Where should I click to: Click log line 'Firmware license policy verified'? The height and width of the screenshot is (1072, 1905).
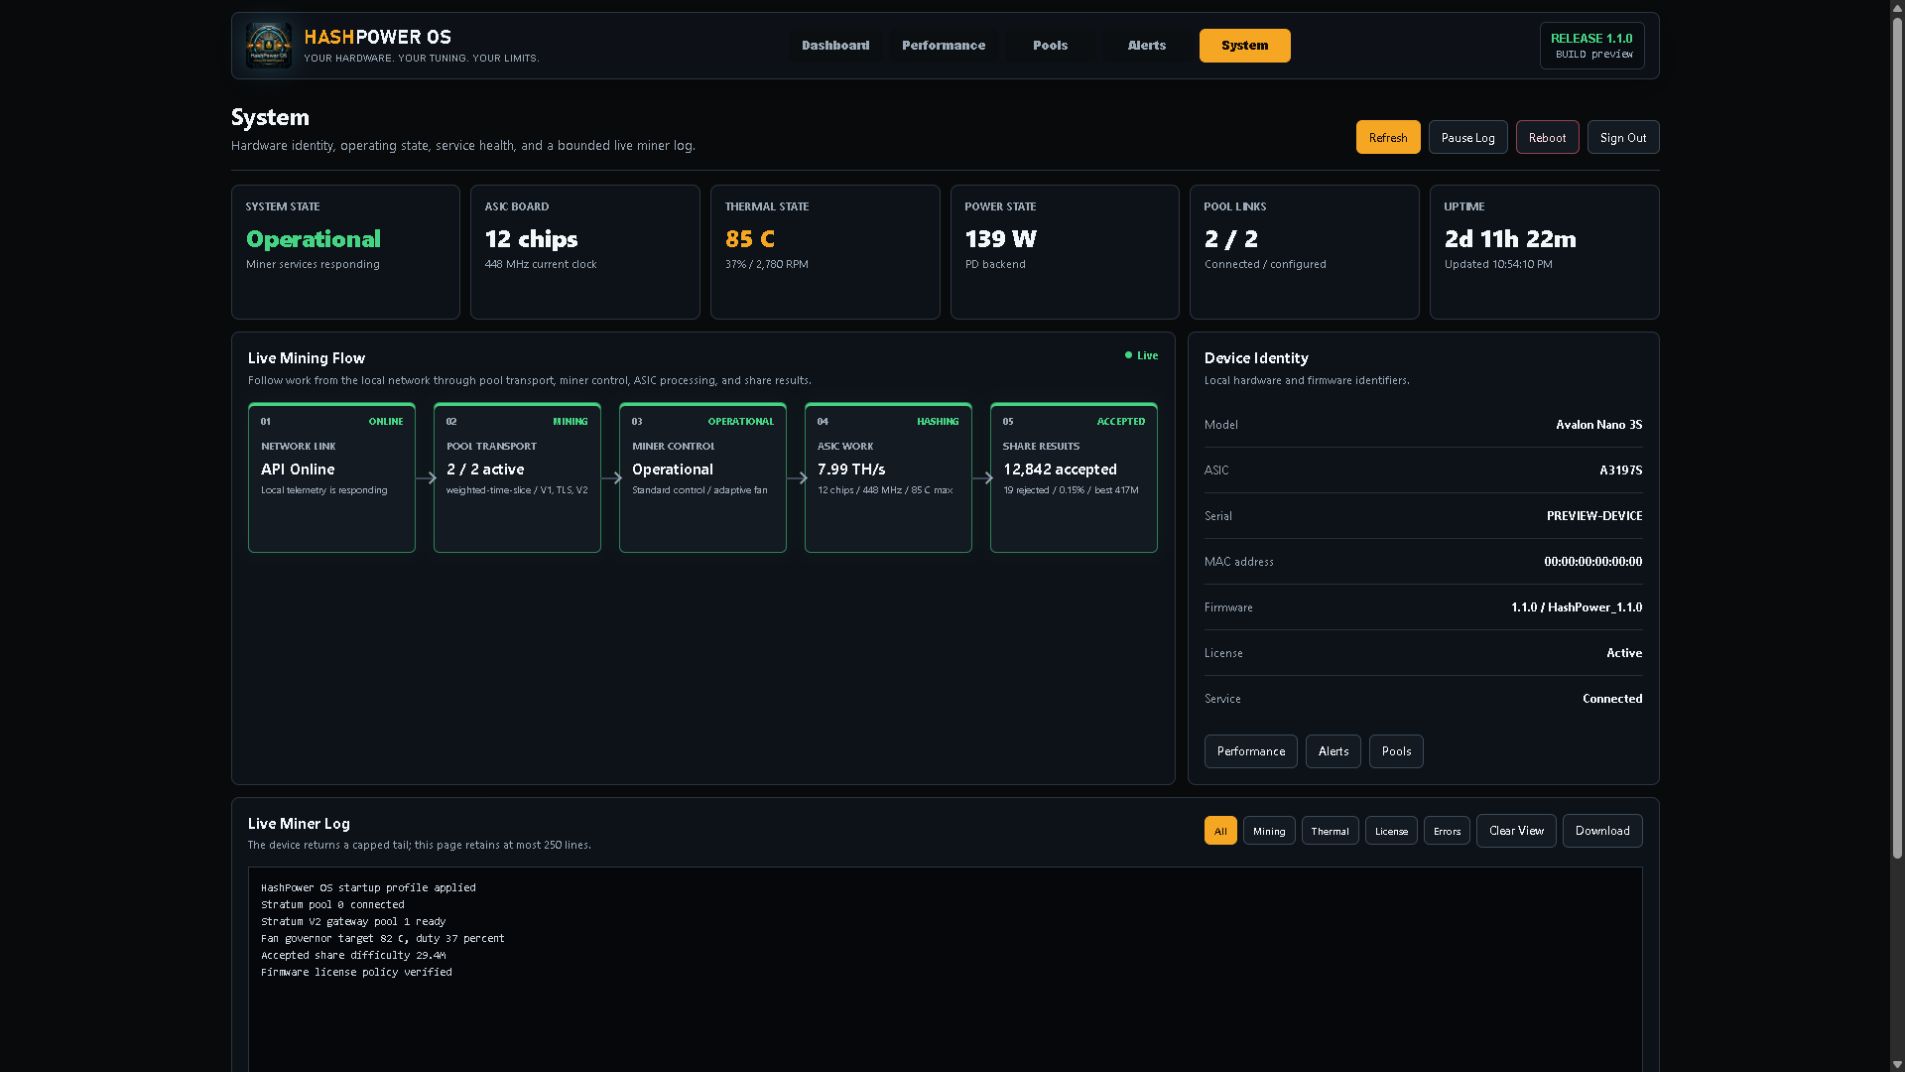click(x=356, y=972)
